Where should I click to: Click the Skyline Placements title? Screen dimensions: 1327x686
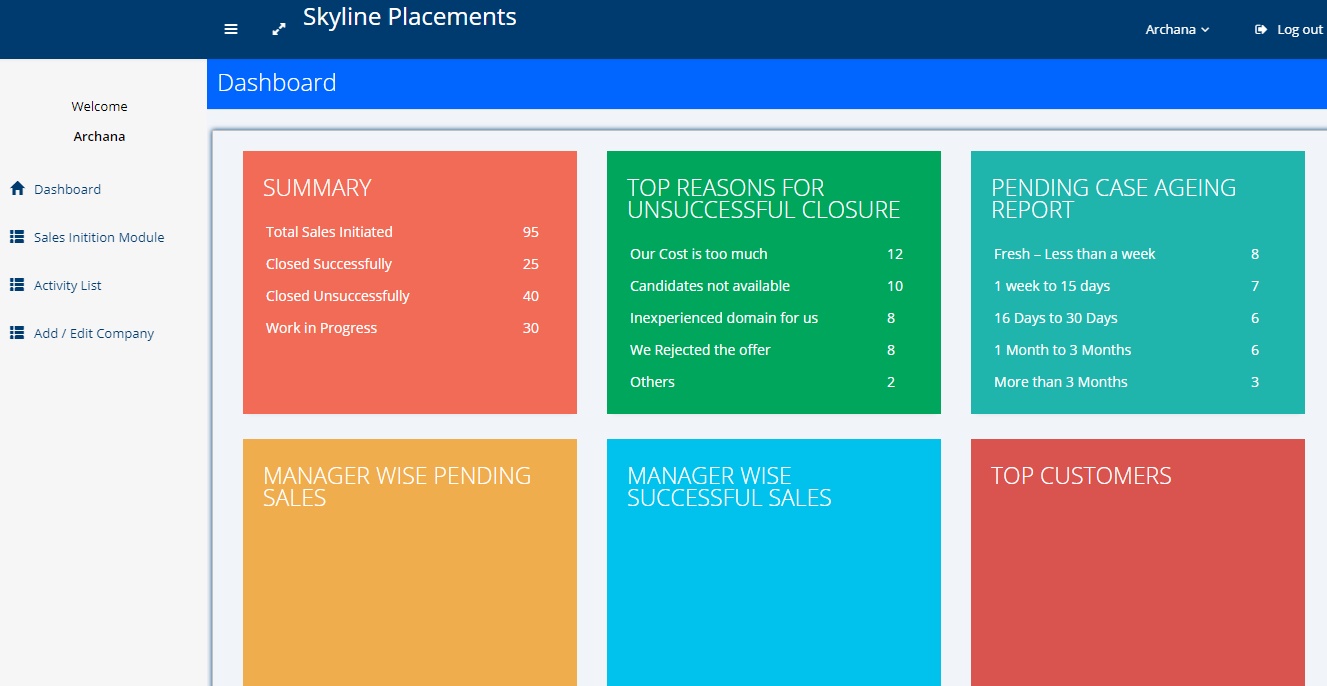[410, 17]
